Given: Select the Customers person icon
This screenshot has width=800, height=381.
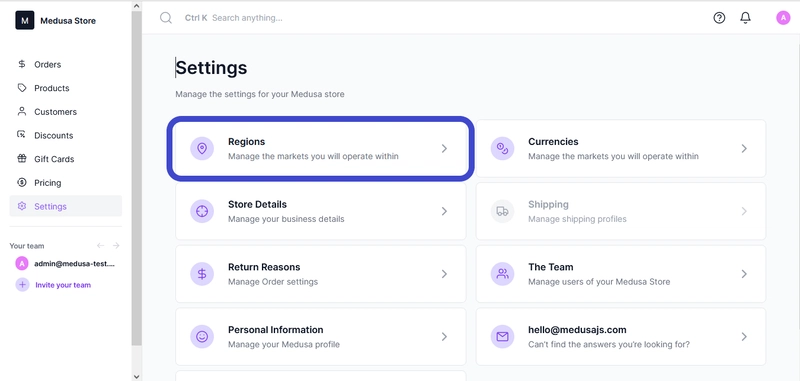Looking at the screenshot, I should pos(21,111).
